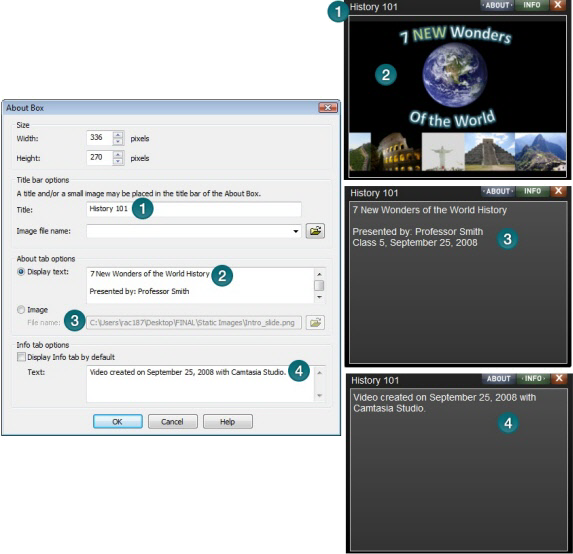Screen dimensions: 573x554
Task: Increase the Width value with up arrow
Action: (x=118, y=134)
